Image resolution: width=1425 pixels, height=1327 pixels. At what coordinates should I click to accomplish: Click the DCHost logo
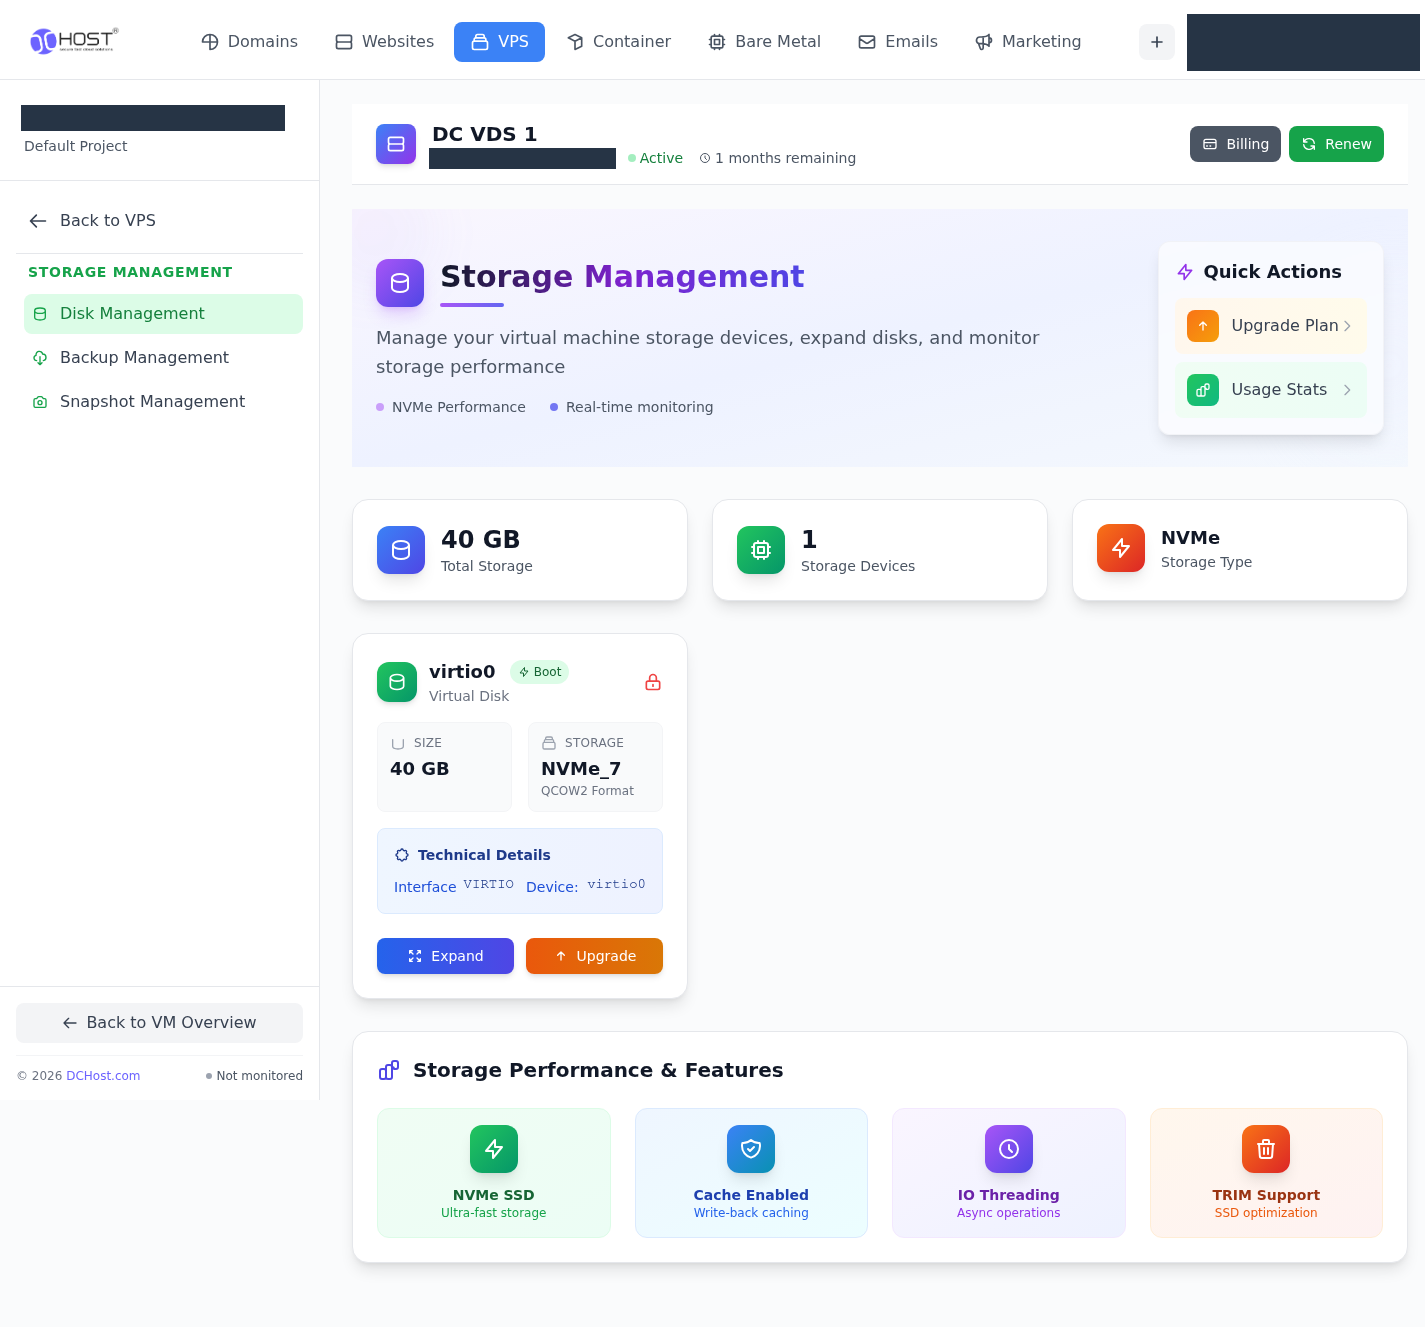74,40
